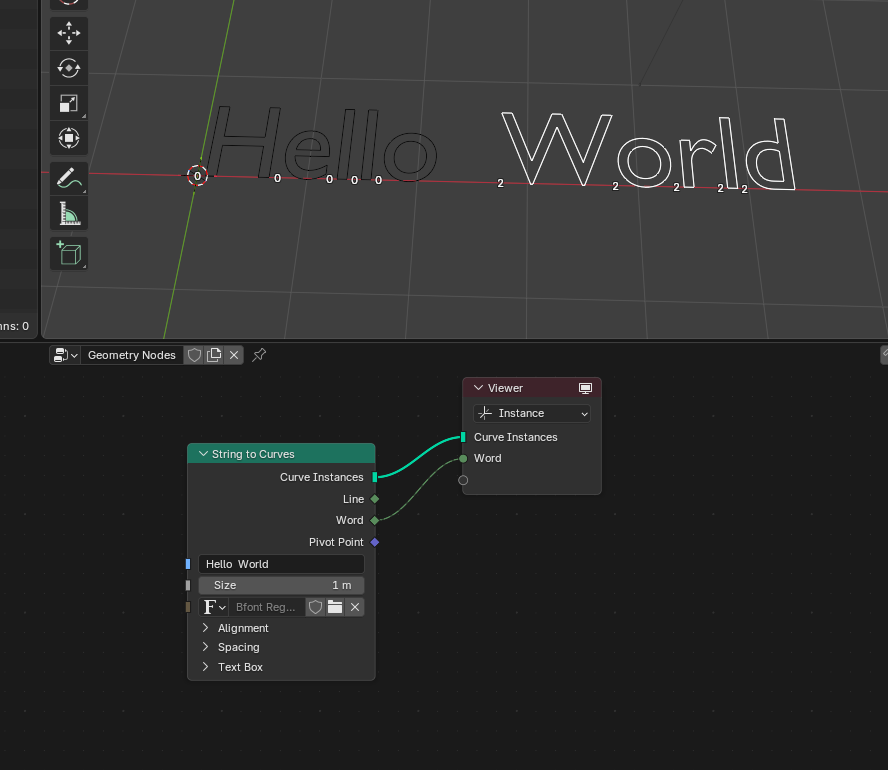Screen dimensions: 888x770
Task: Click the Viewer node header title
Action: [505, 388]
